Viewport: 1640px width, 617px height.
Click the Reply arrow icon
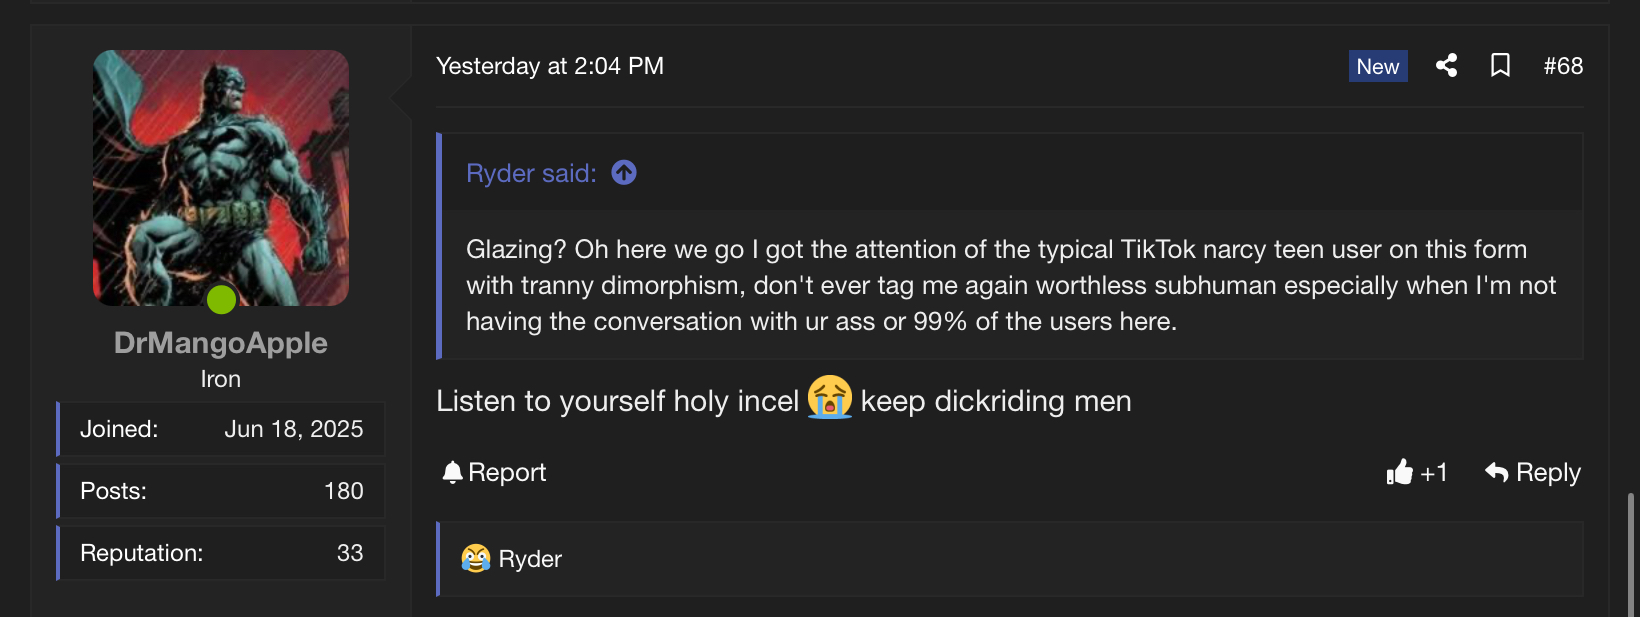1497,472
